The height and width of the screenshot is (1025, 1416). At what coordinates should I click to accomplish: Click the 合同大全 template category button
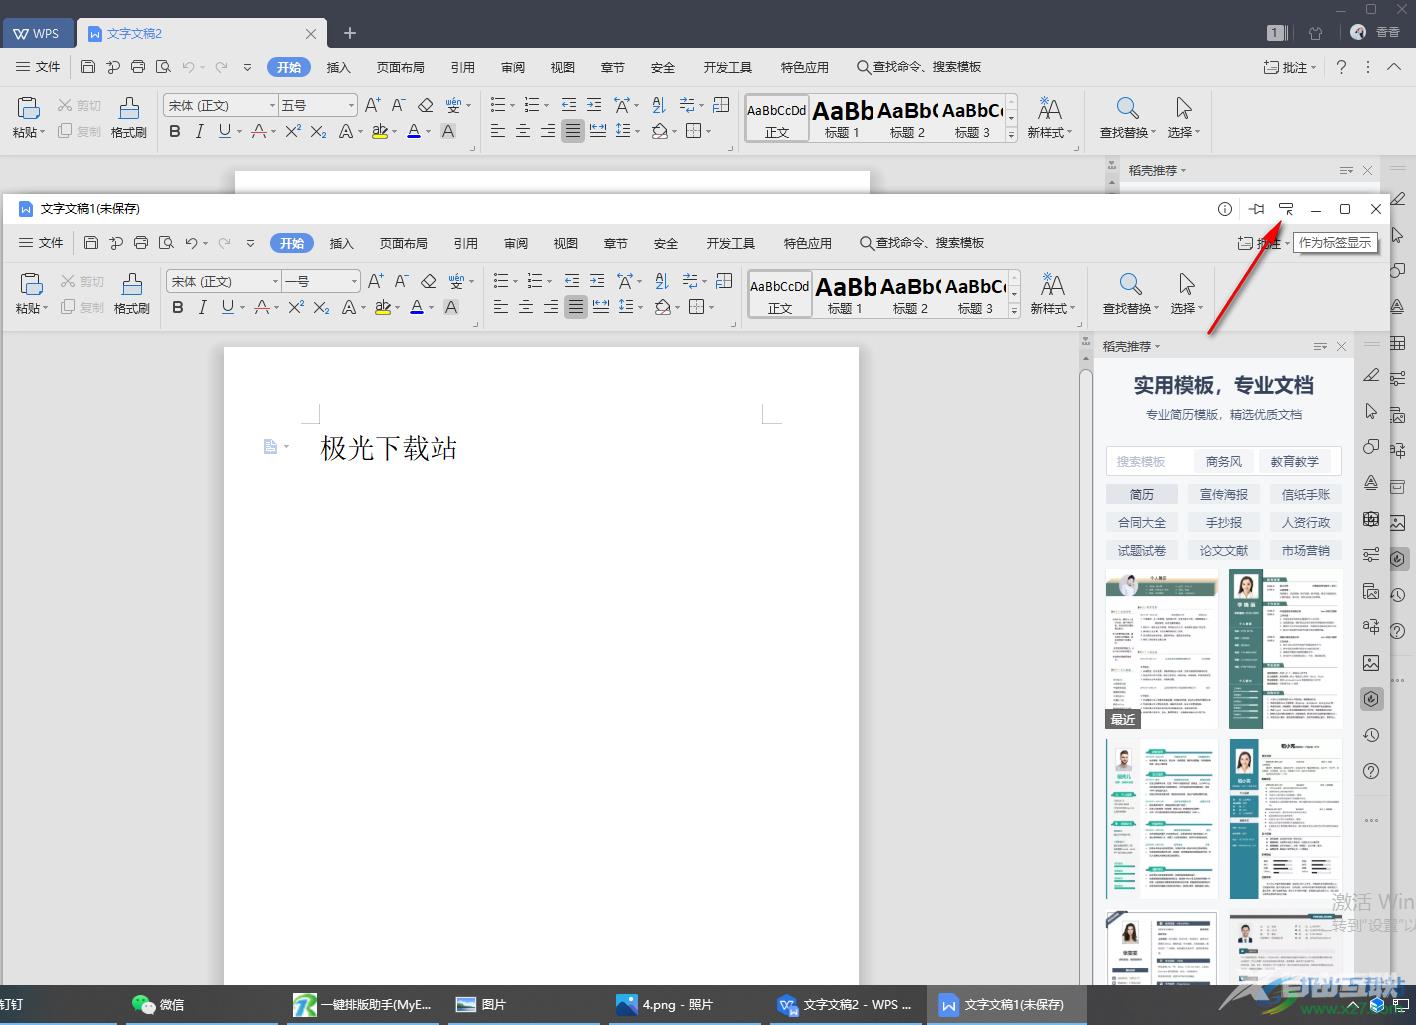click(1142, 522)
